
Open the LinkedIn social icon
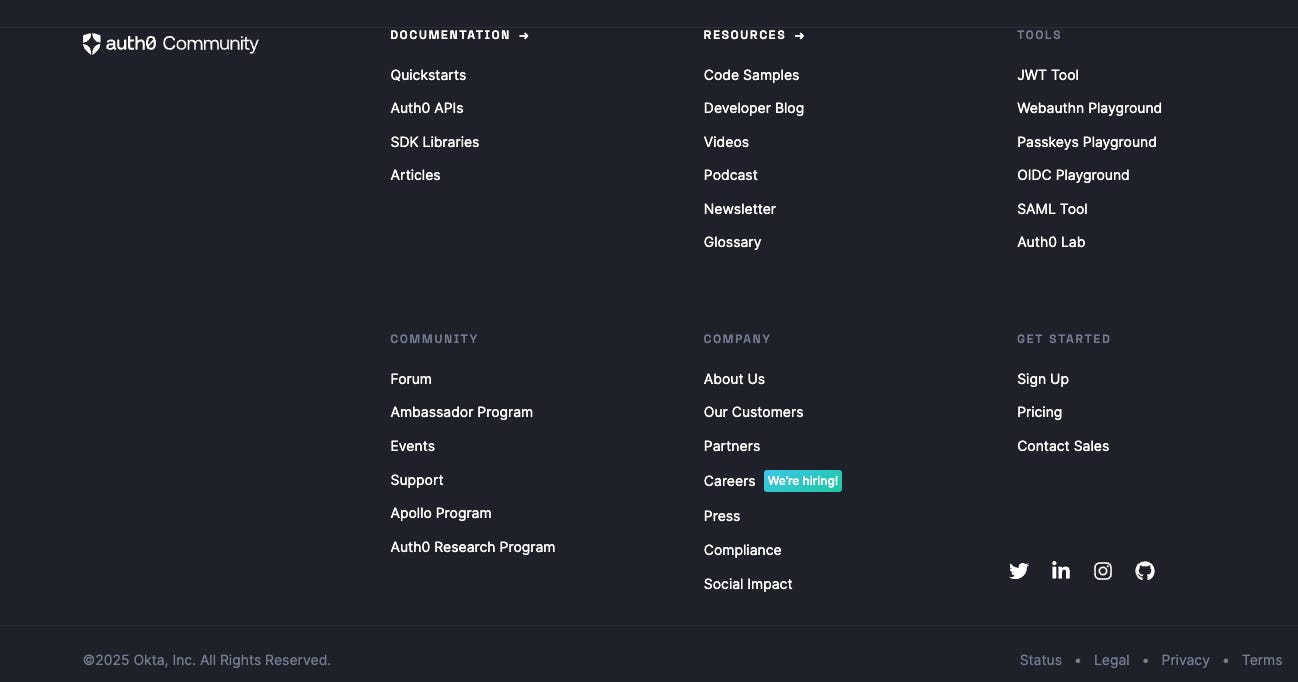tap(1061, 571)
